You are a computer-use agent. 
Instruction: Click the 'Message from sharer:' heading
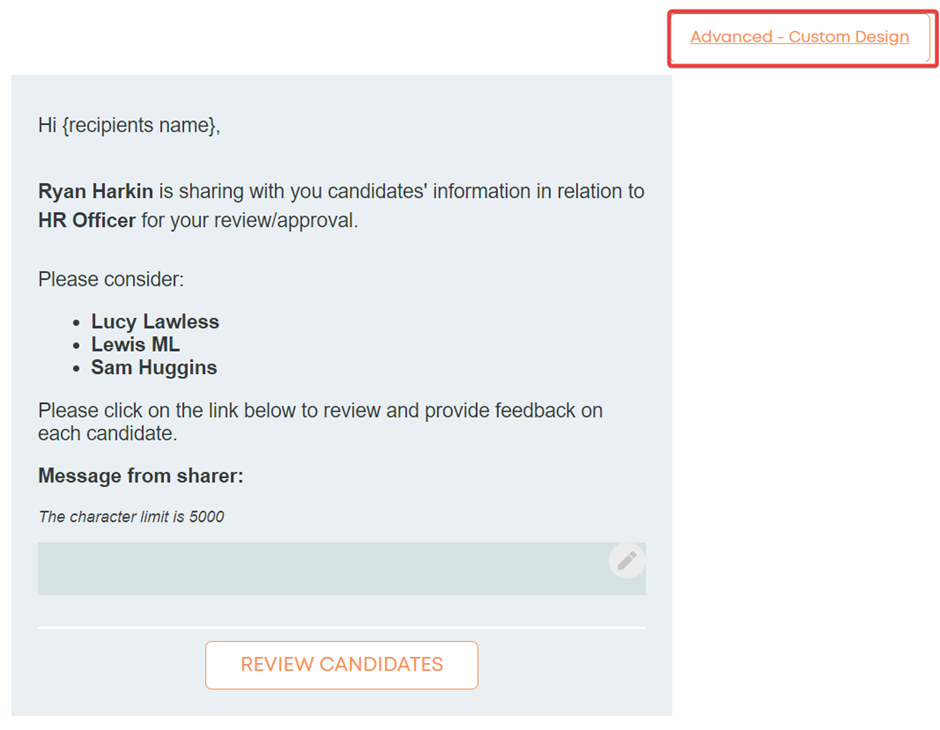click(141, 476)
